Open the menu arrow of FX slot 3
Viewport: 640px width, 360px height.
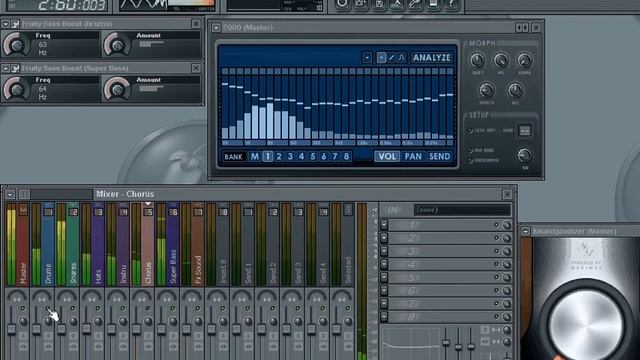pyautogui.click(x=384, y=251)
